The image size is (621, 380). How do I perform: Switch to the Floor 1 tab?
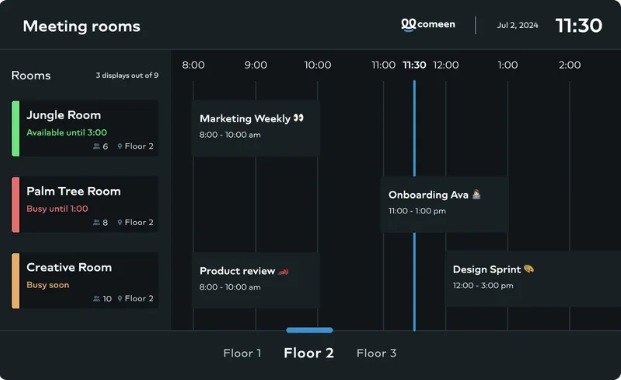click(x=242, y=353)
